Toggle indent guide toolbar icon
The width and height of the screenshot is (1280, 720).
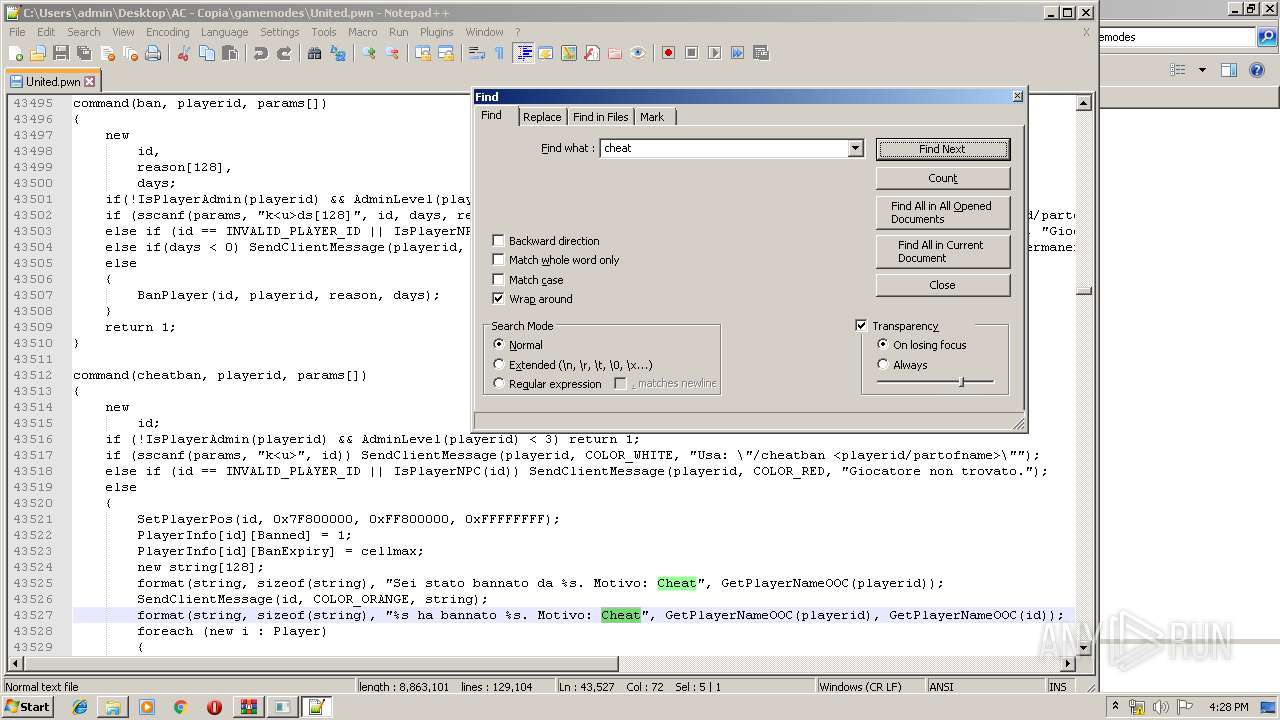pos(523,53)
